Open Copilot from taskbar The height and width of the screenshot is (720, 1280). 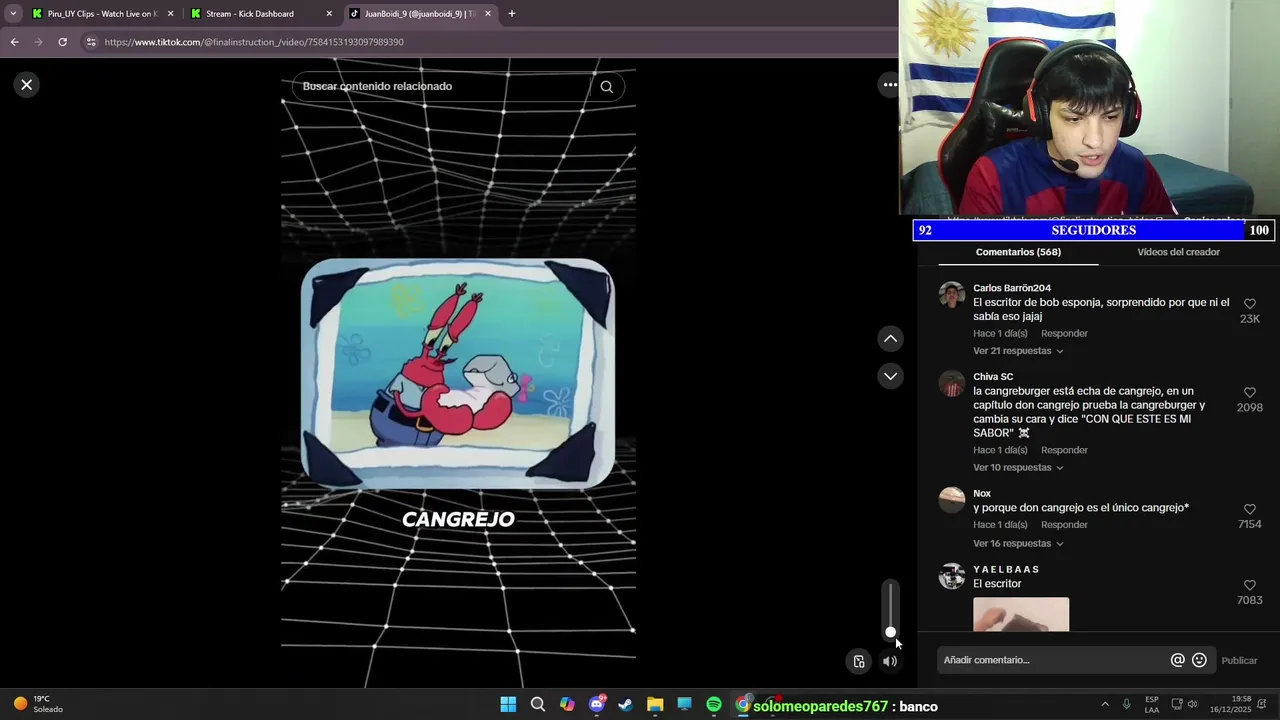pos(567,705)
